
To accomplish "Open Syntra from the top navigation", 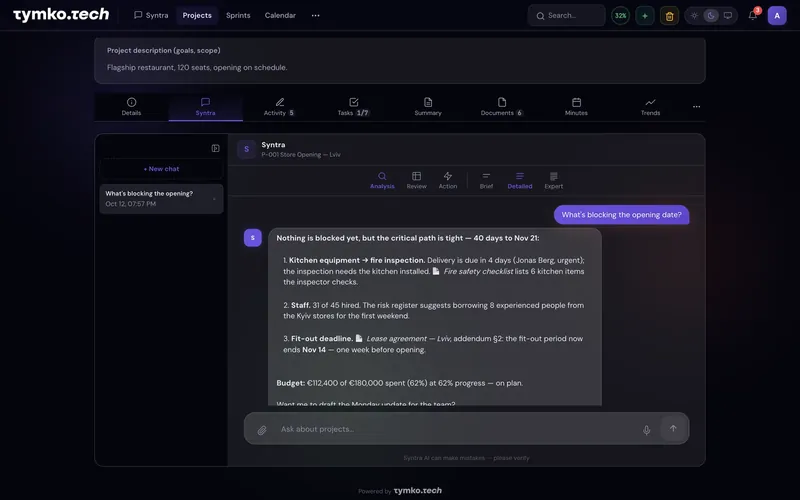I will 151,15.
